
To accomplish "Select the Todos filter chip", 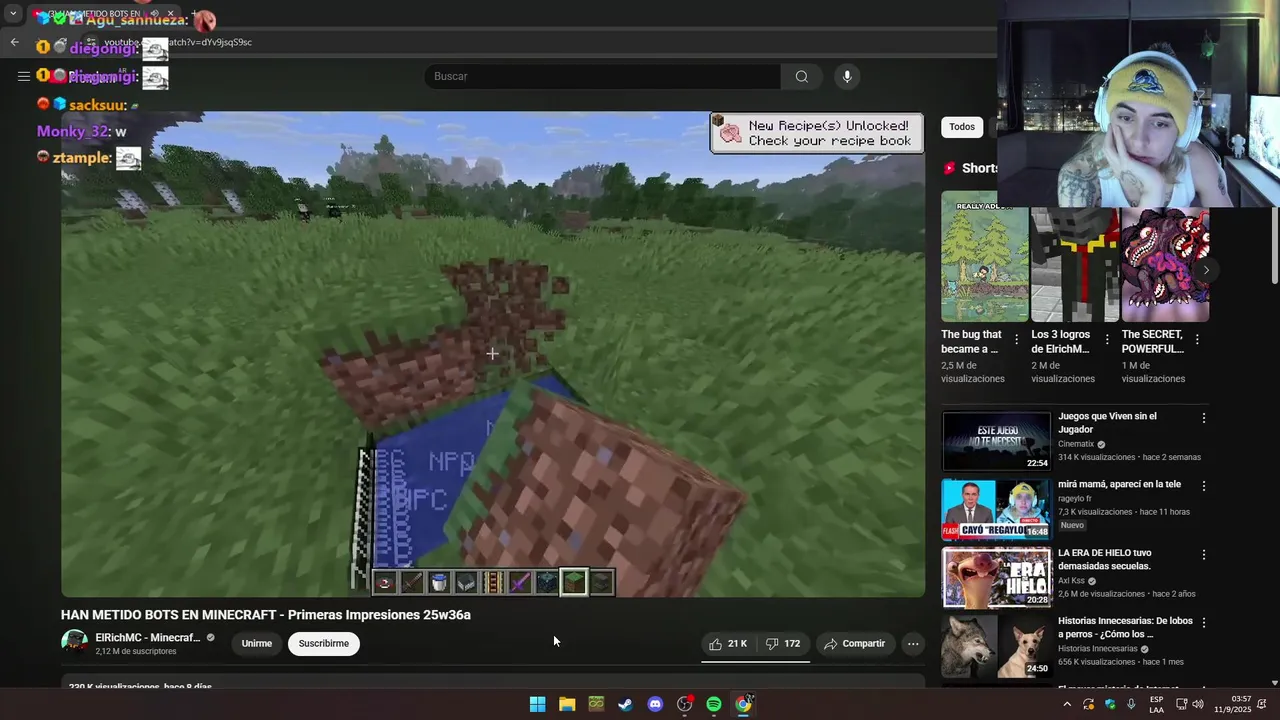I will [962, 127].
